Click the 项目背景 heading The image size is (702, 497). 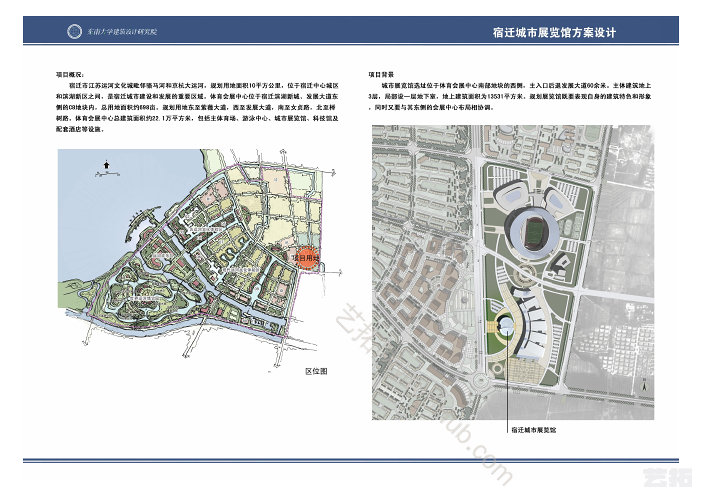[x=381, y=74]
